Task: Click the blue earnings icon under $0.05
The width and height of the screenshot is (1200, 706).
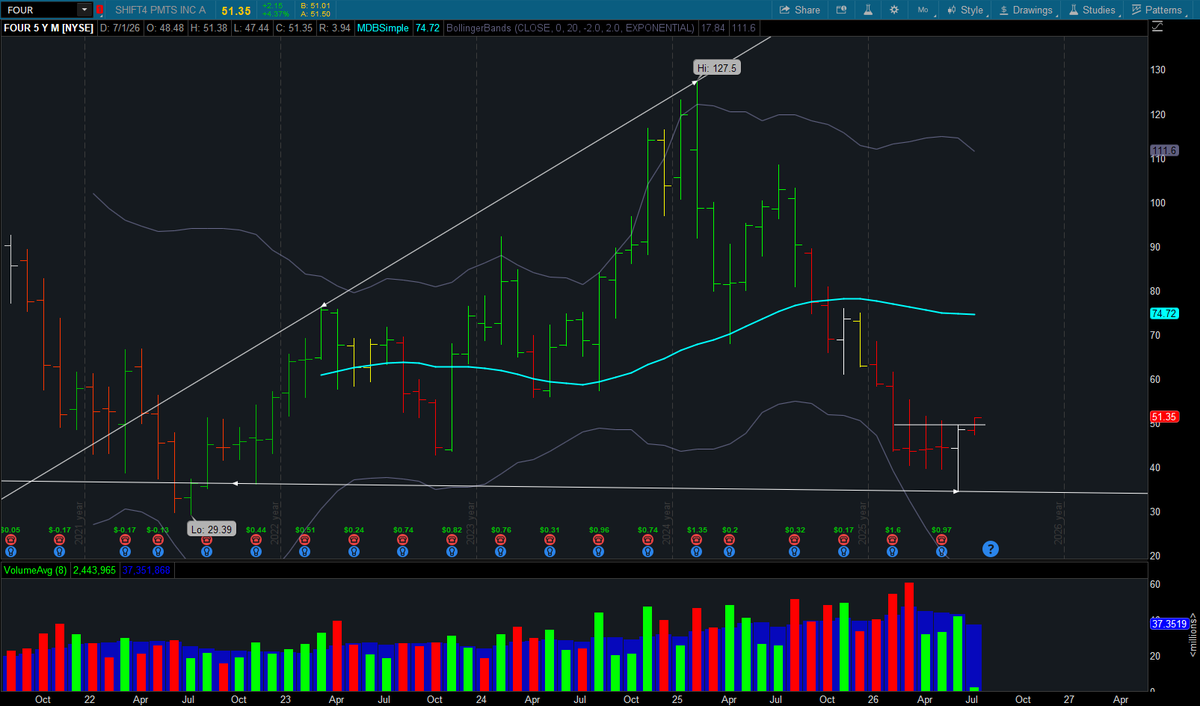Action: 10,550
